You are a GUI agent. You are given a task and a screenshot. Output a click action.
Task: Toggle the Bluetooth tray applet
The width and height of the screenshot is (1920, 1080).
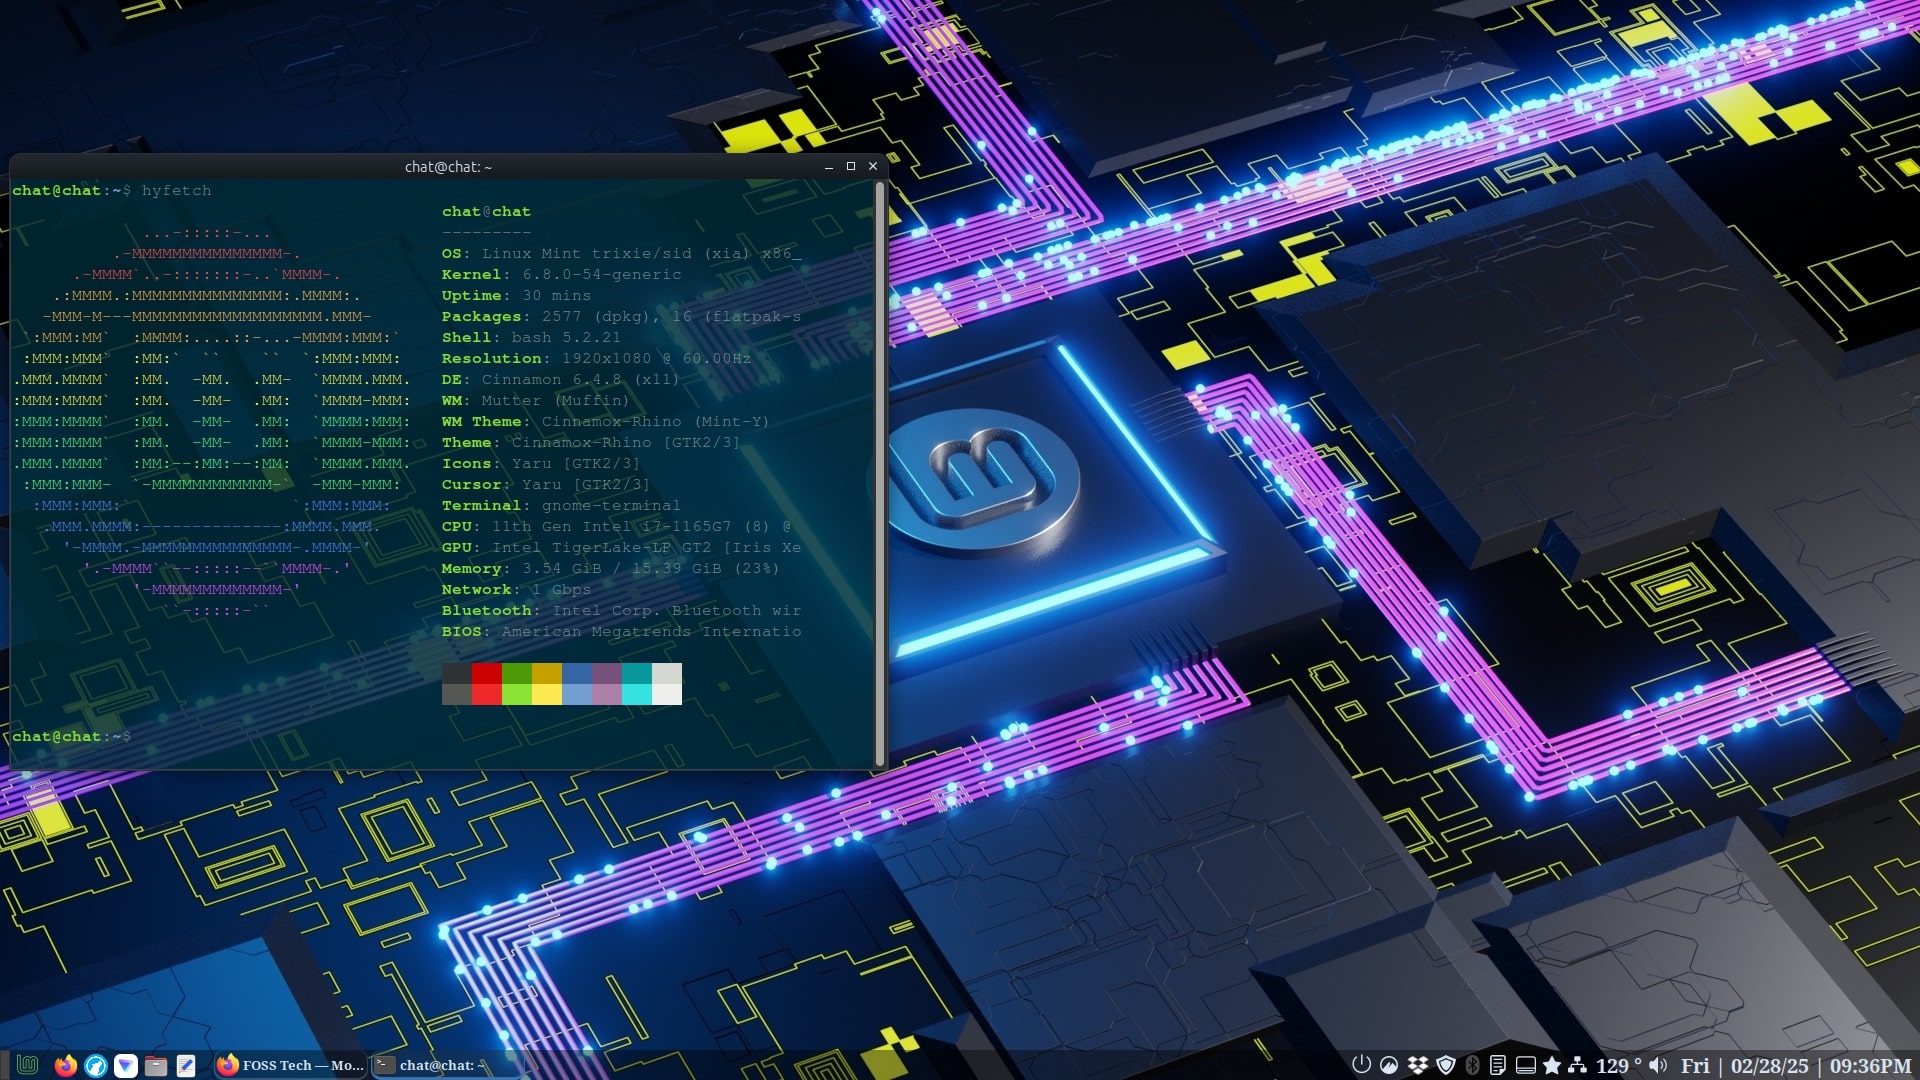point(1472,1065)
